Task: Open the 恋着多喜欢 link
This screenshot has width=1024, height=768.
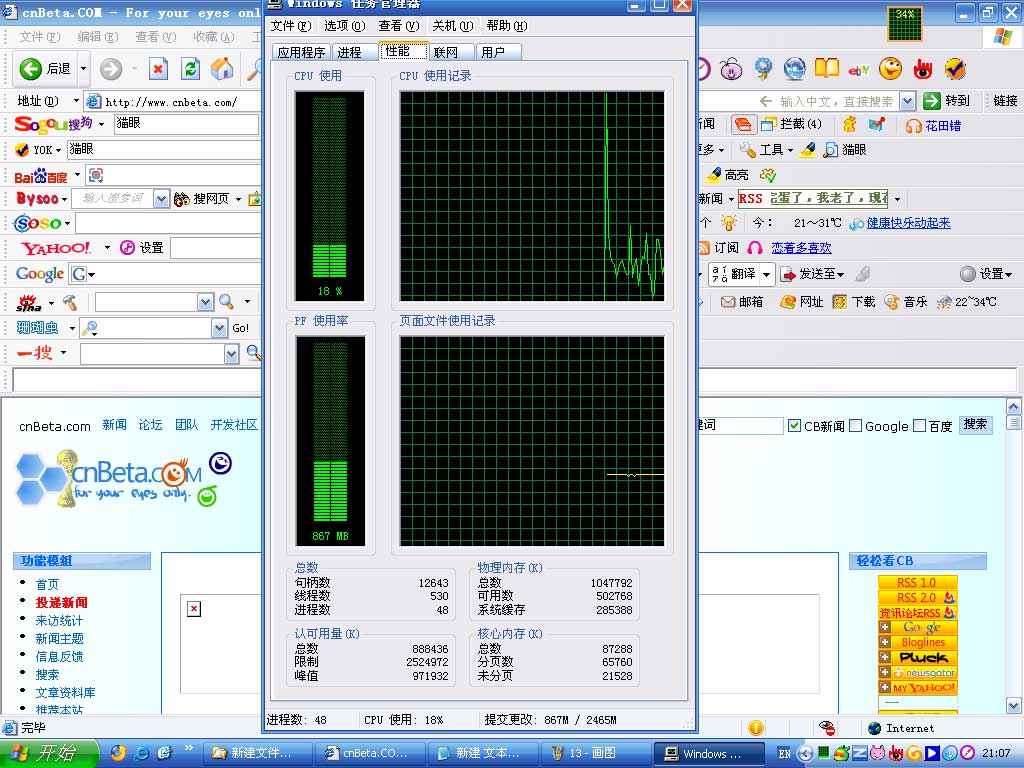Action: [x=801, y=248]
